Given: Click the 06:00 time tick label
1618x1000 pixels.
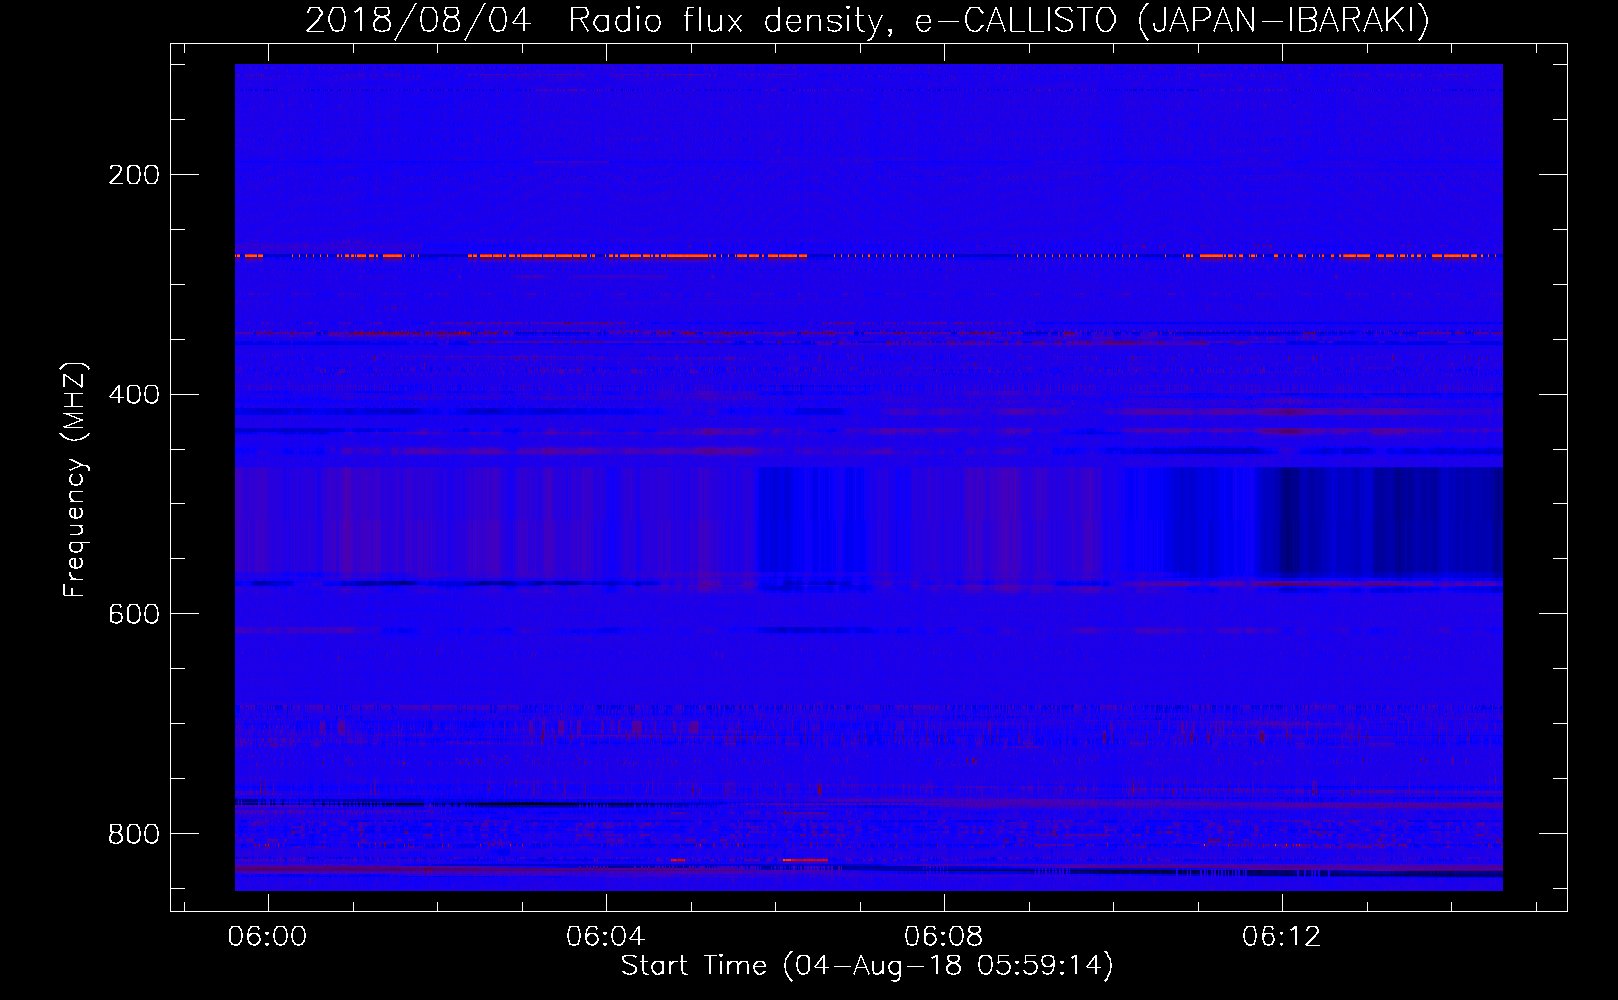Looking at the screenshot, I should 267,936.
